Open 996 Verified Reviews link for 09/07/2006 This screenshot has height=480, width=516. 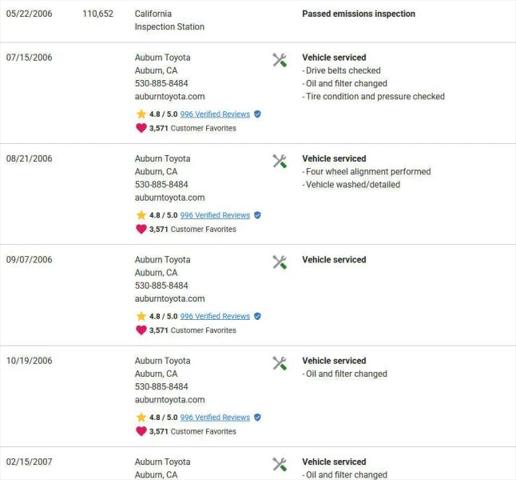pyautogui.click(x=215, y=316)
